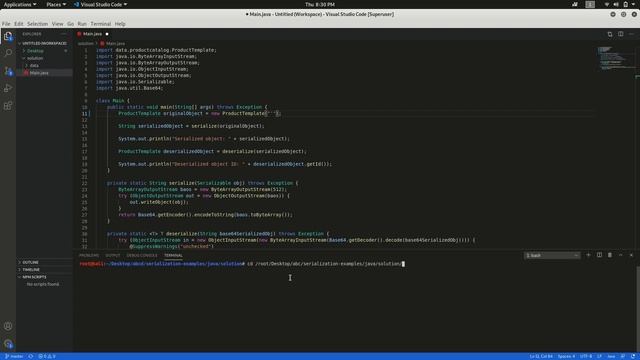Open the File menu
Viewport: 640px width, 360px height.
(x=6, y=24)
